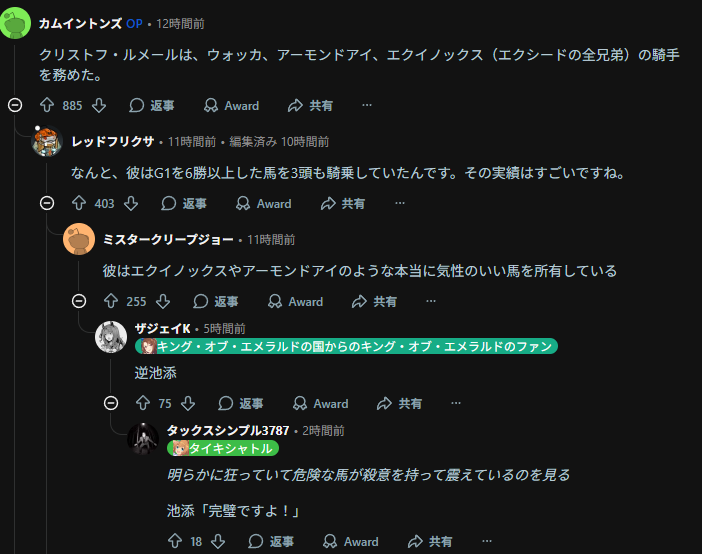Upvote カムイントンズ's top comment
The image size is (702, 554).
click(47, 105)
